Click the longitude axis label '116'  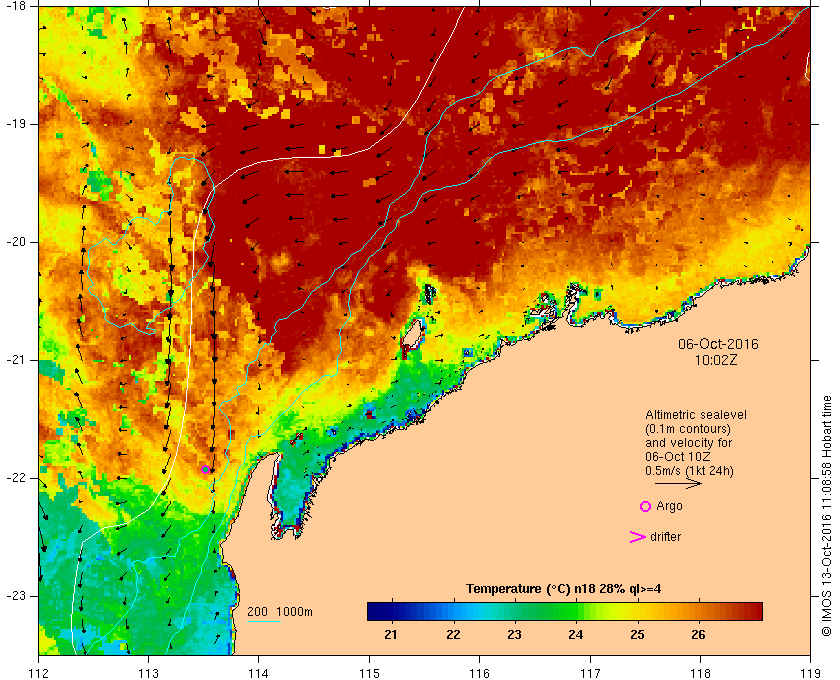479,673
